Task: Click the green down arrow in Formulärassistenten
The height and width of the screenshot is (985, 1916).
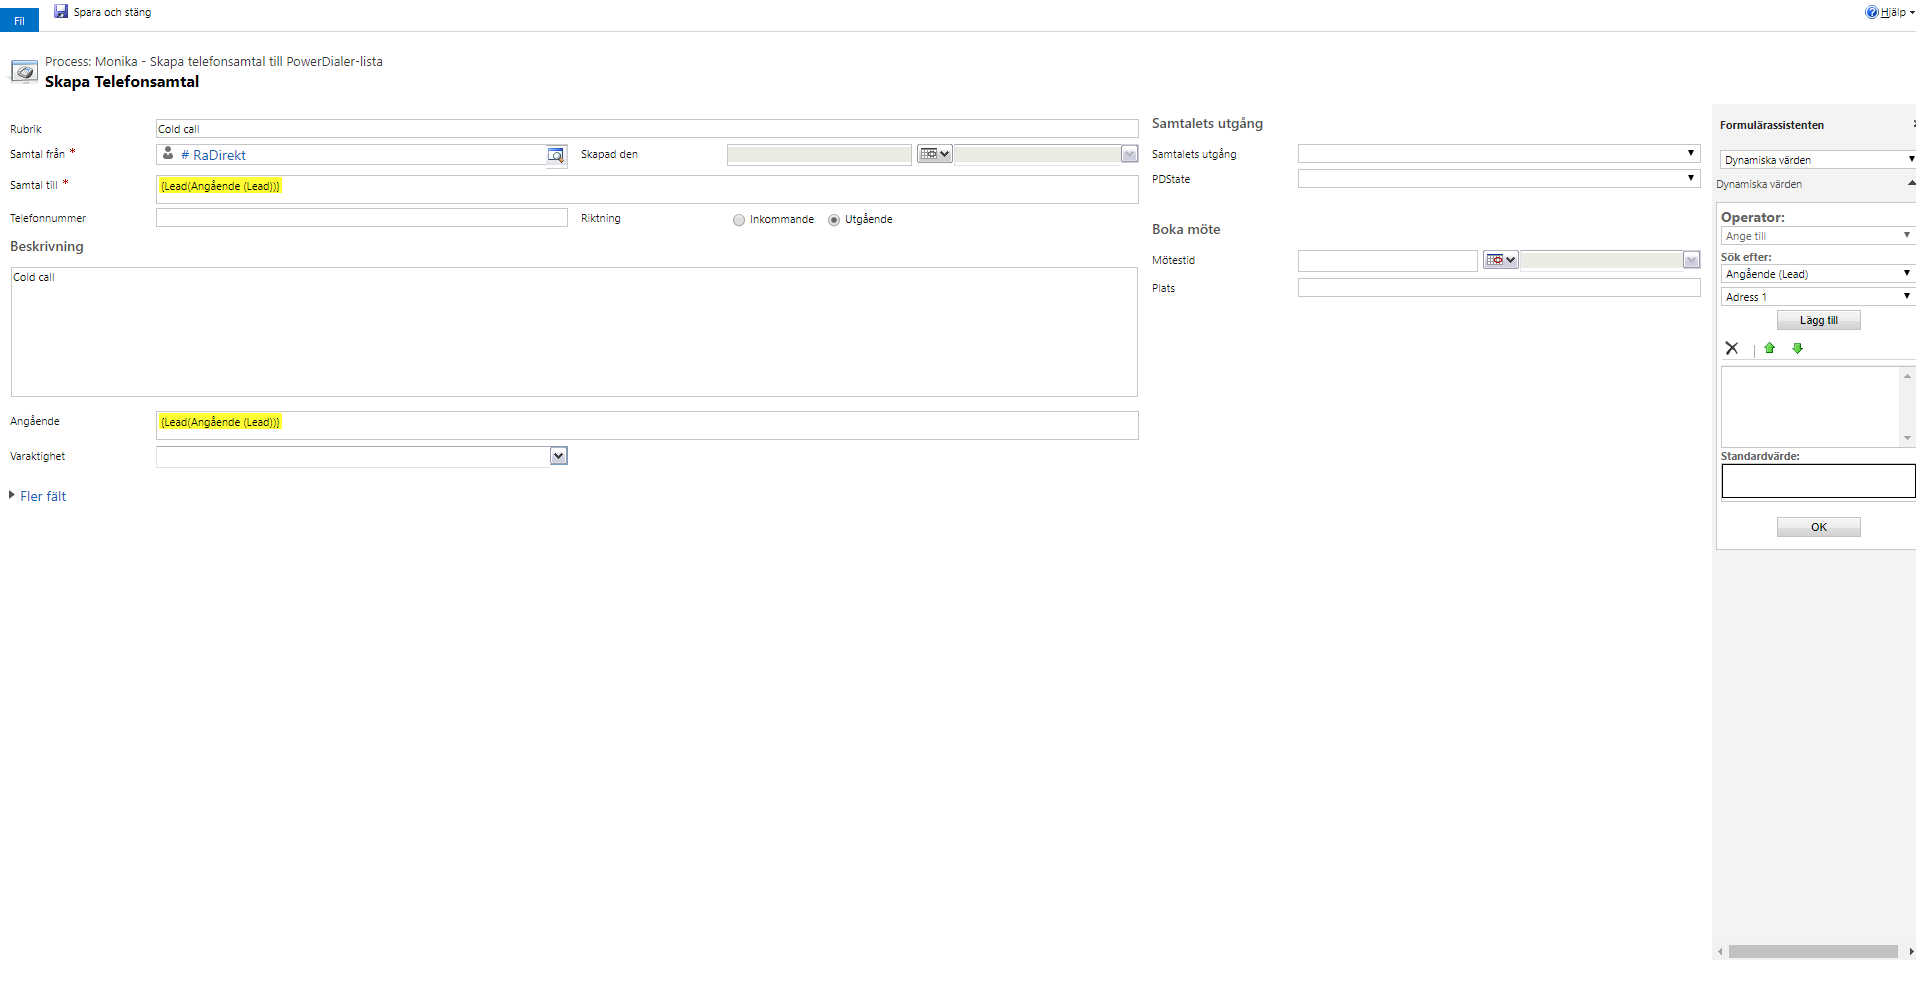Action: point(1798,348)
